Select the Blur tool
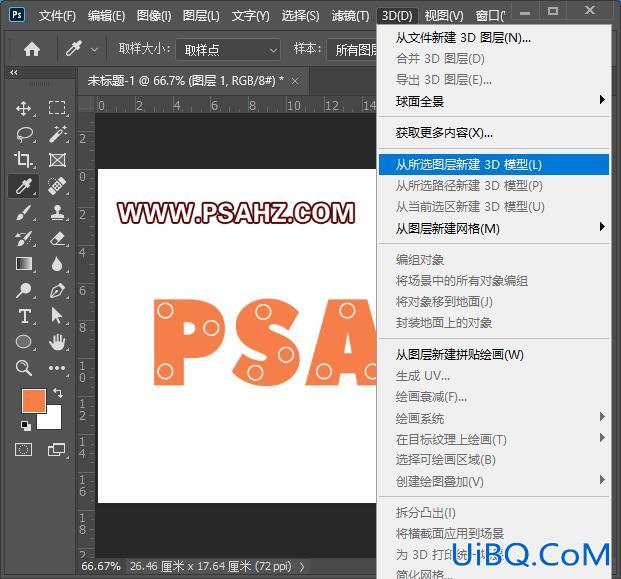The width and height of the screenshot is (621, 579). 57,264
